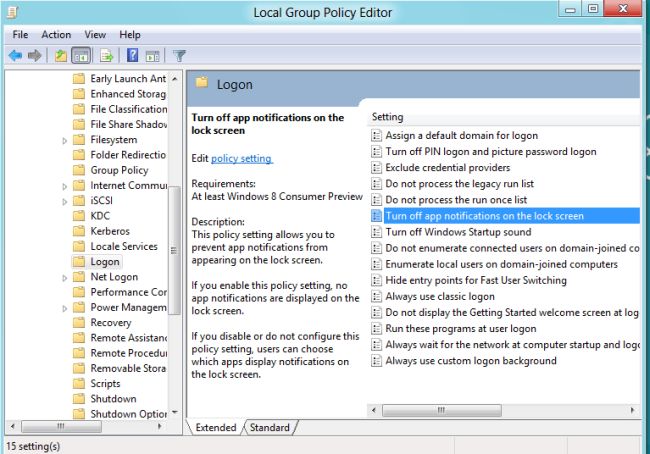Switch to the Extended tab
The height and width of the screenshot is (454, 650).
[216, 427]
